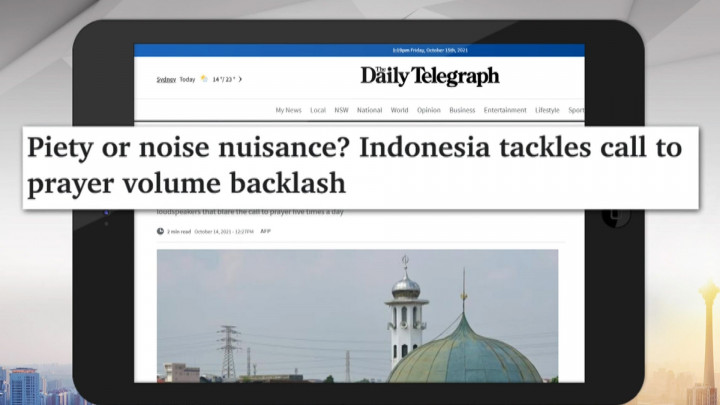Open the Sport section
The width and height of the screenshot is (720, 405).
click(x=576, y=110)
